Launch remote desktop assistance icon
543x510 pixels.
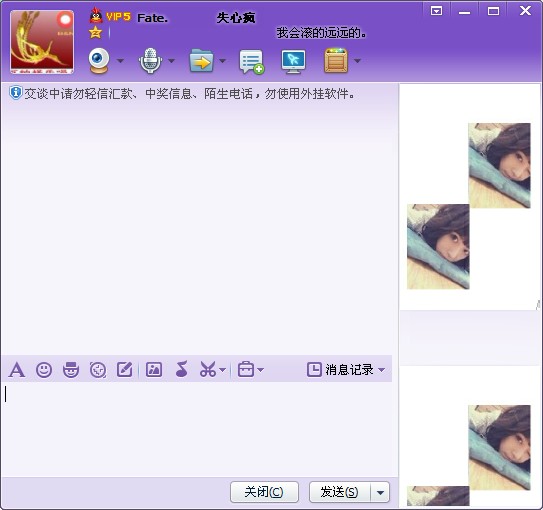coord(293,62)
